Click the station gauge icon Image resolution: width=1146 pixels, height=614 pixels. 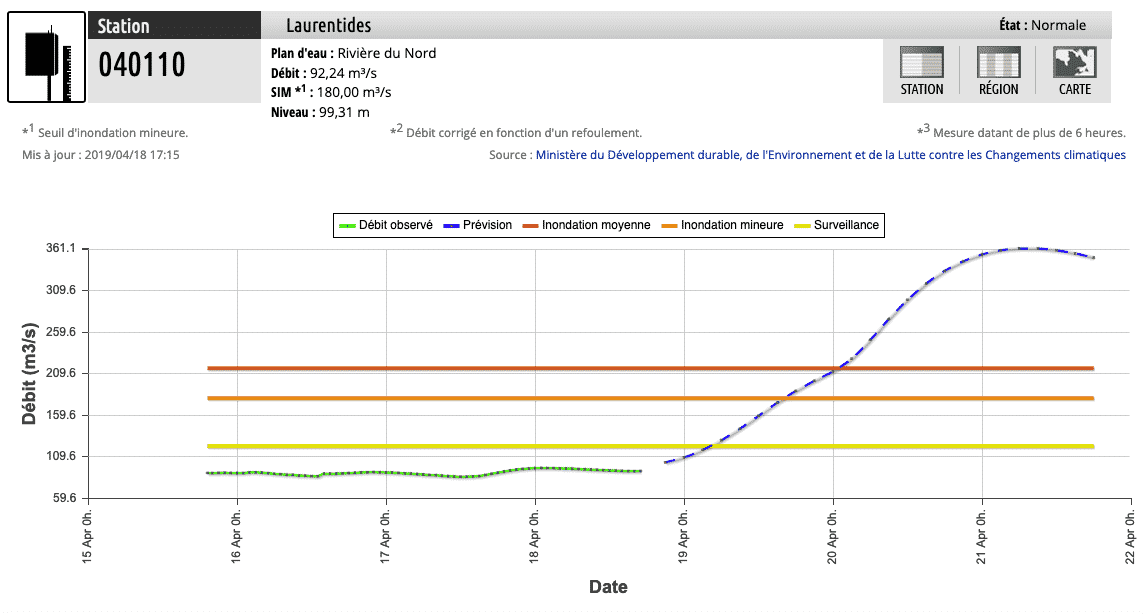46,57
